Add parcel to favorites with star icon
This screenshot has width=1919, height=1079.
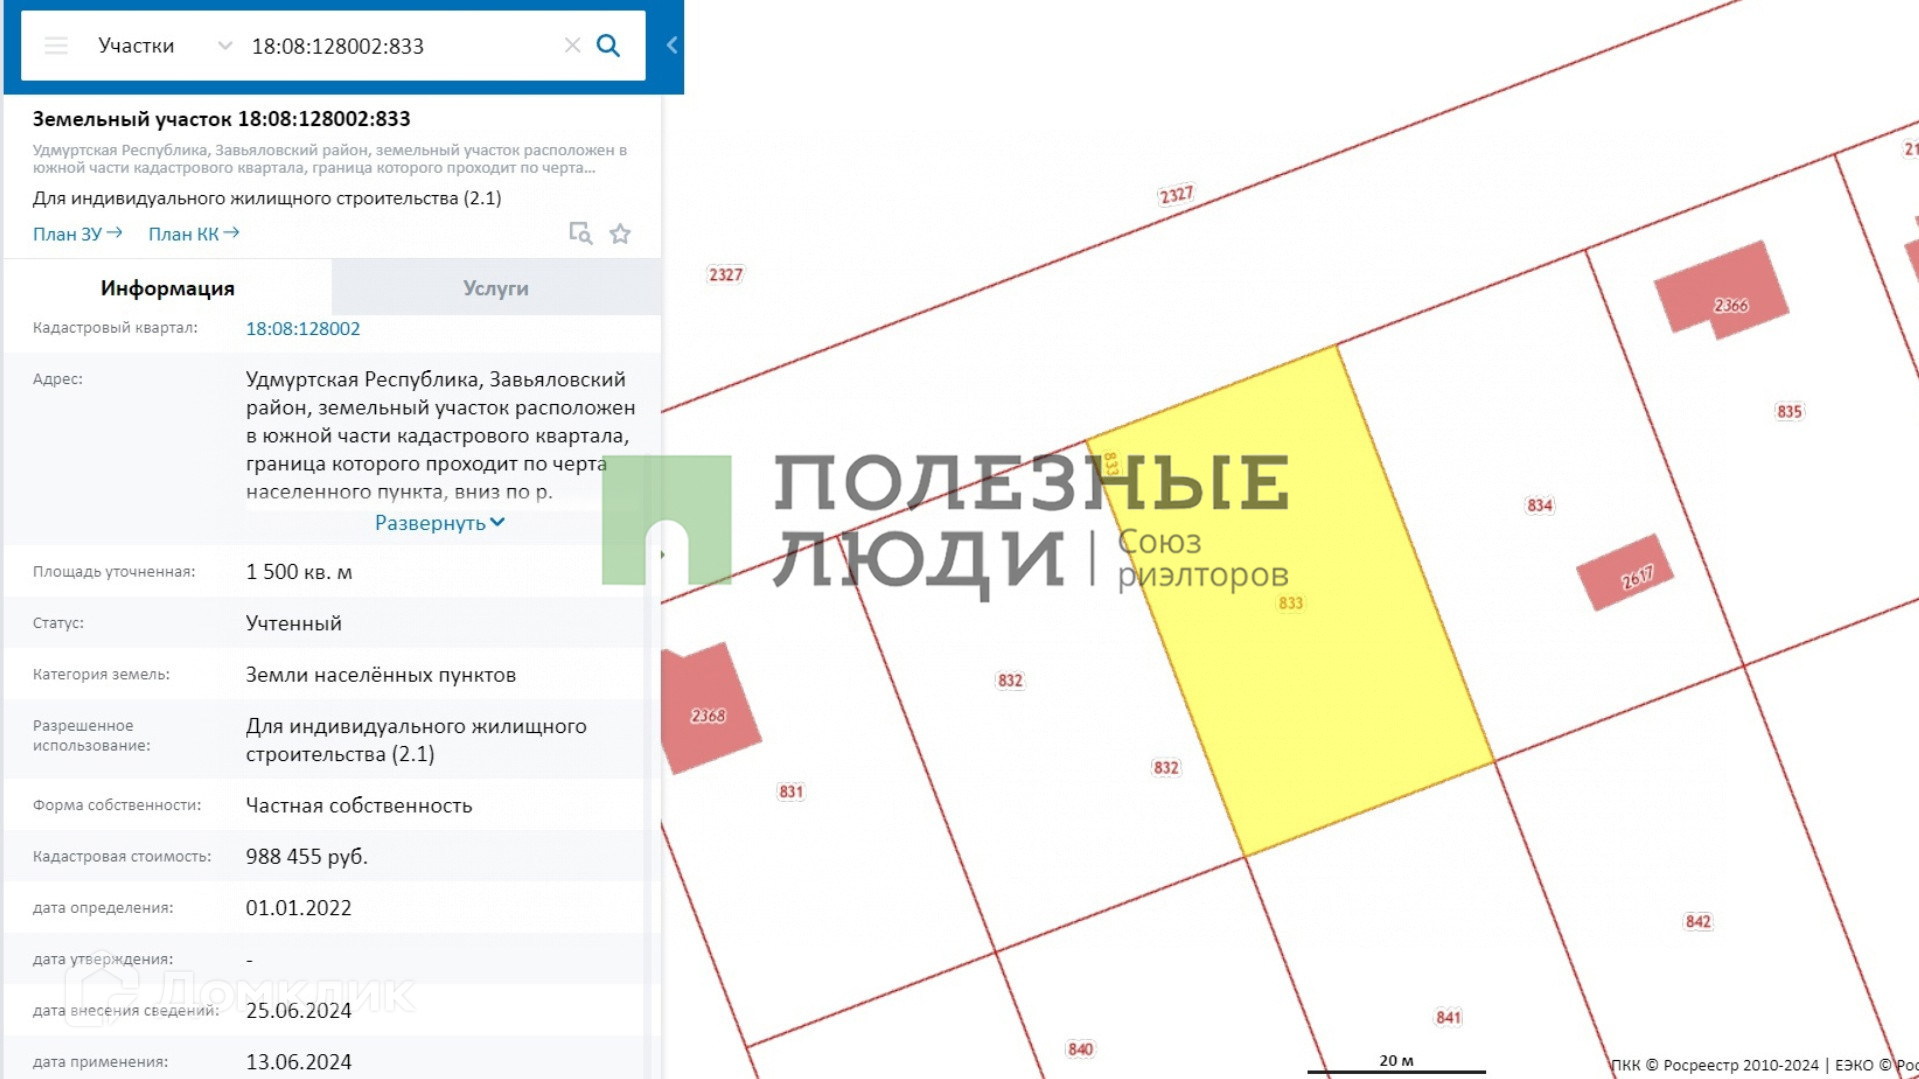pos(620,233)
